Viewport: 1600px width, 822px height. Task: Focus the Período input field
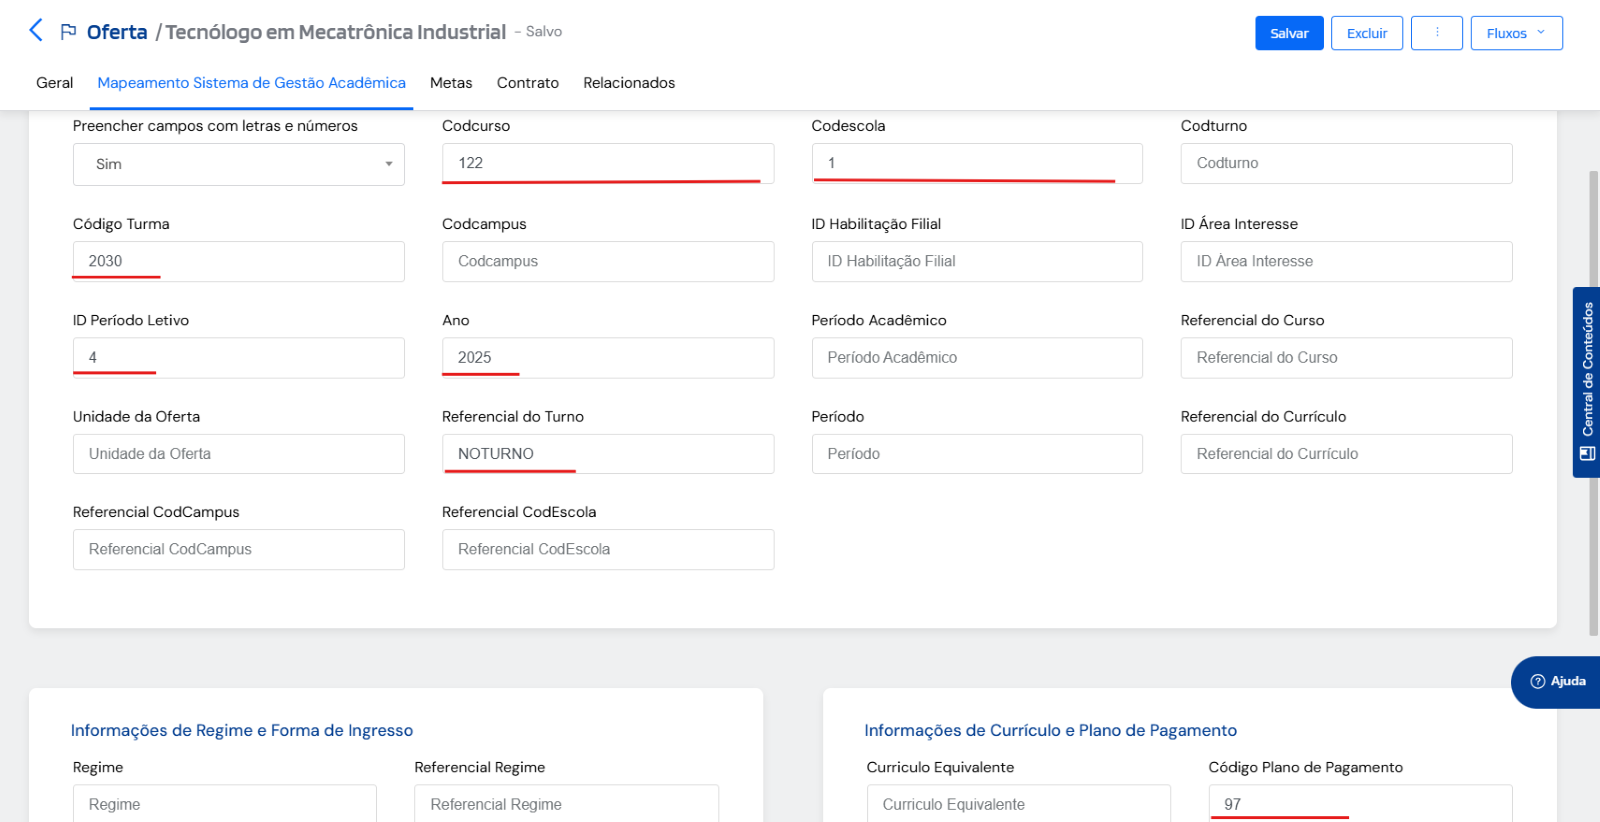click(977, 453)
